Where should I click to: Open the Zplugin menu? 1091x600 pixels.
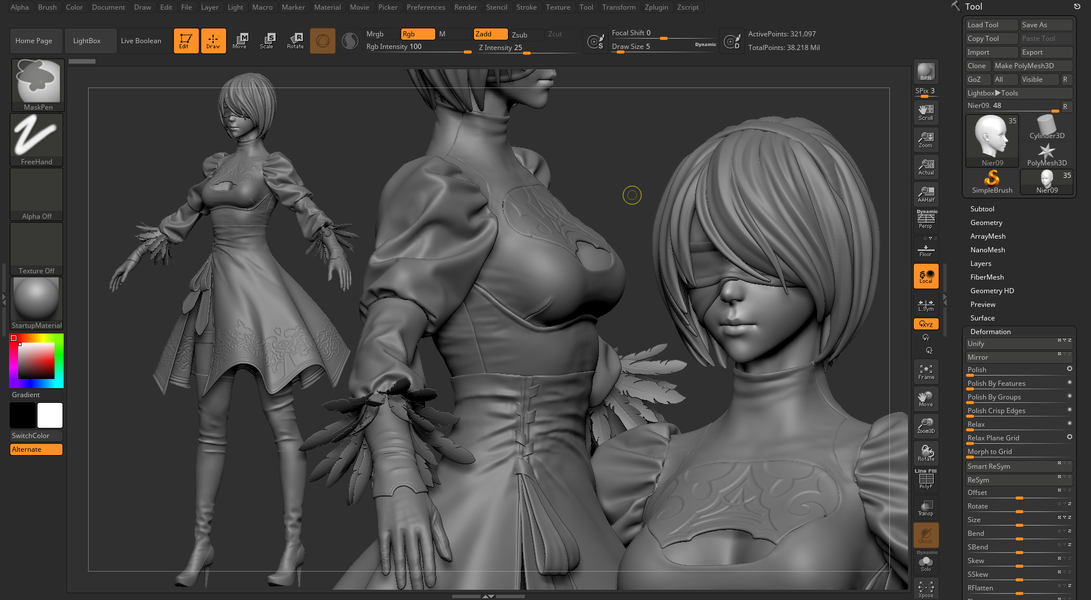coord(656,7)
